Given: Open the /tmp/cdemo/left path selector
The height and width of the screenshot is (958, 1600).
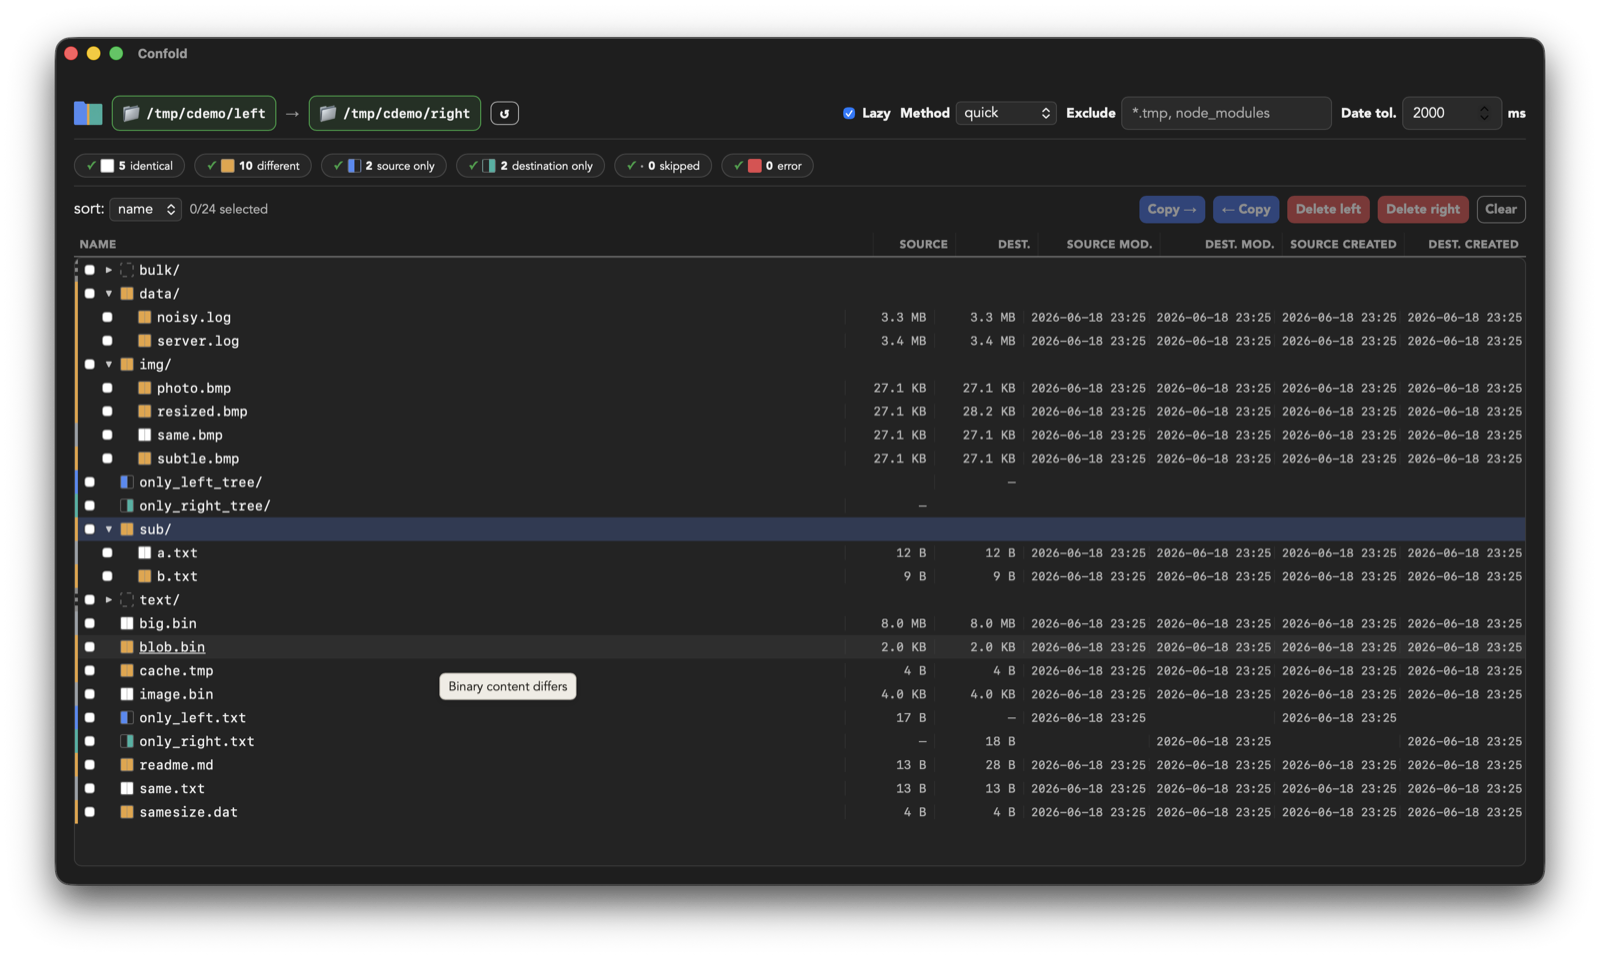Looking at the screenshot, I should pyautogui.click(x=196, y=113).
